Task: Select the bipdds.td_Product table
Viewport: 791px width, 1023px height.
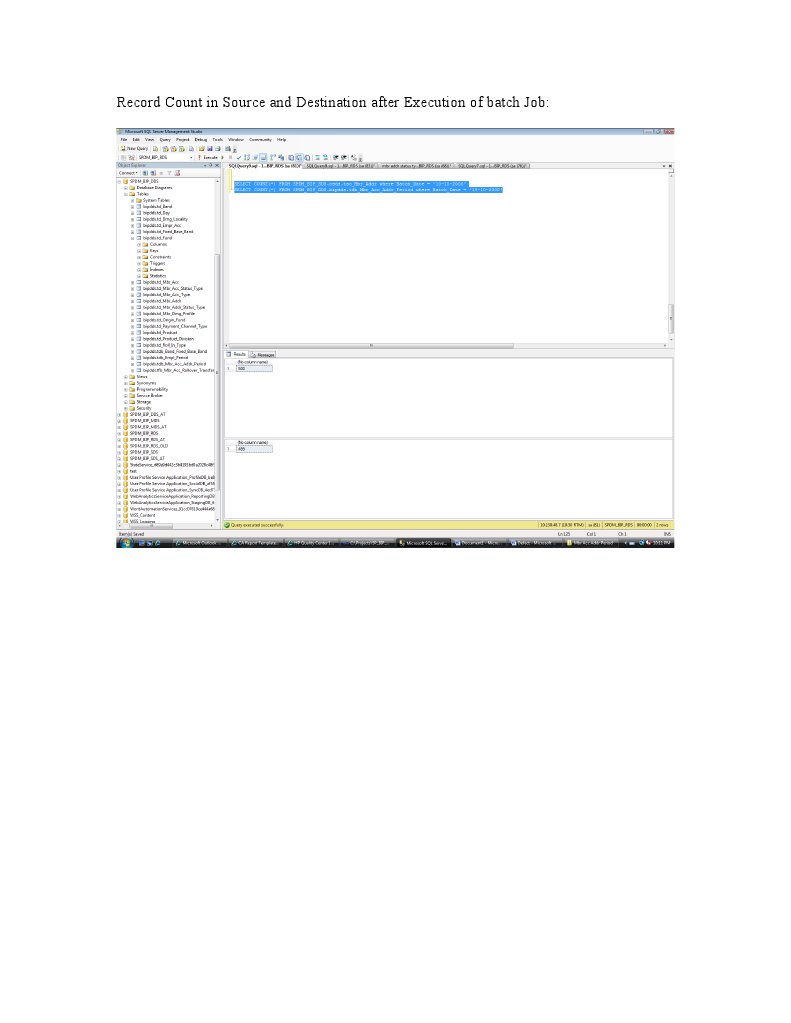Action: (160, 333)
